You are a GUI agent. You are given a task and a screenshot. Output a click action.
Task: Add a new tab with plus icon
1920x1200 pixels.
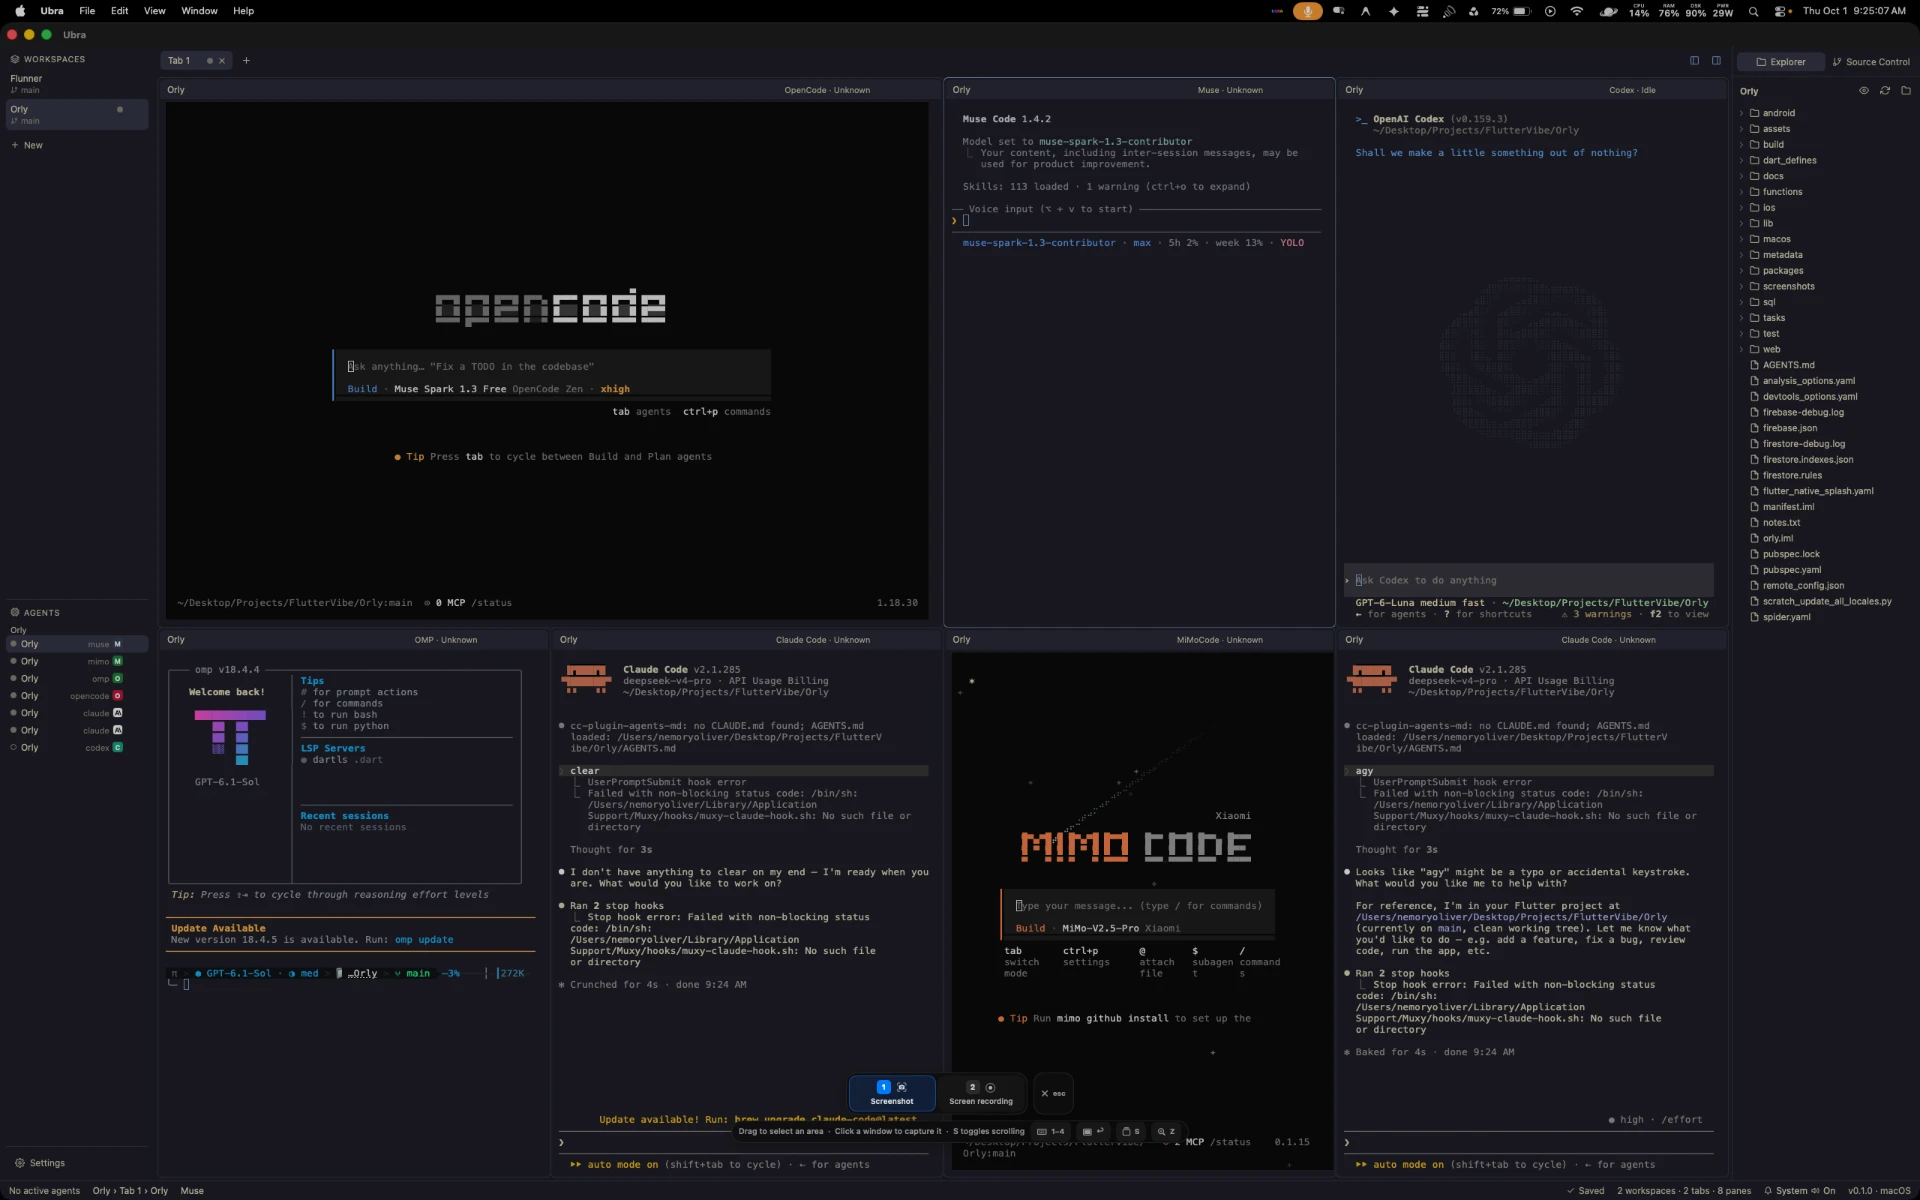point(246,61)
